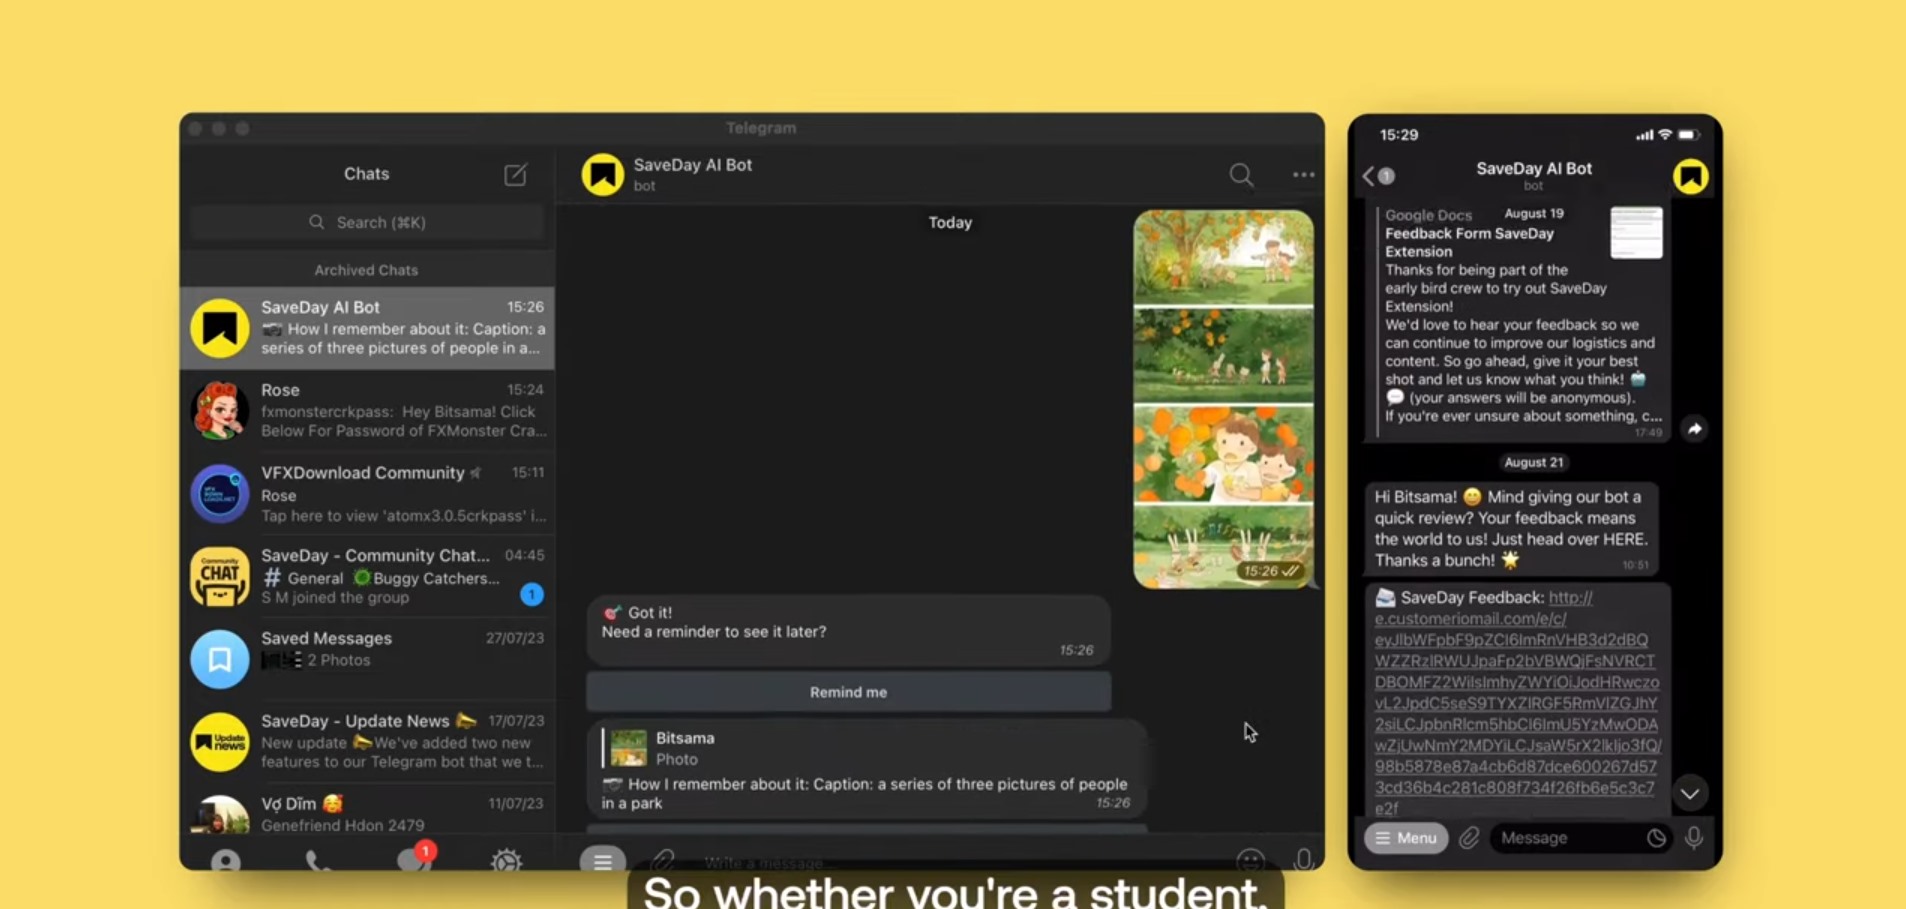
Task: Click the Today date label
Action: 950,222
